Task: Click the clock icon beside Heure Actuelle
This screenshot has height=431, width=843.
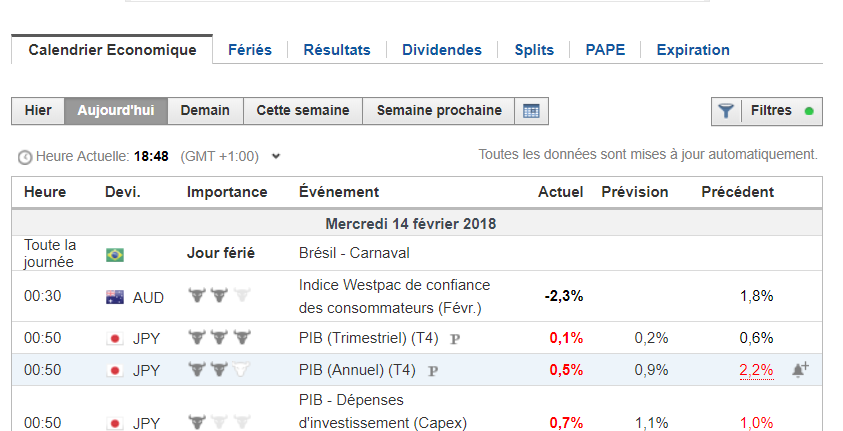Action: pos(25,157)
